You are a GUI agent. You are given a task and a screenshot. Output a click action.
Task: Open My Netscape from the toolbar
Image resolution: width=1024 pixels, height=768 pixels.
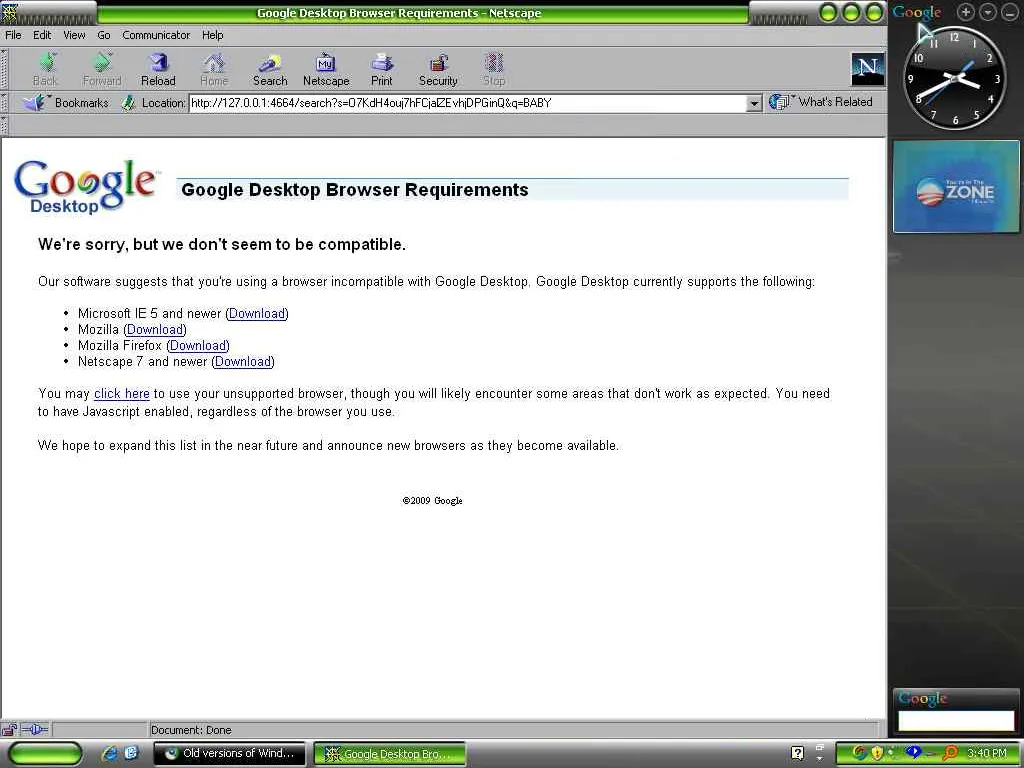point(326,69)
